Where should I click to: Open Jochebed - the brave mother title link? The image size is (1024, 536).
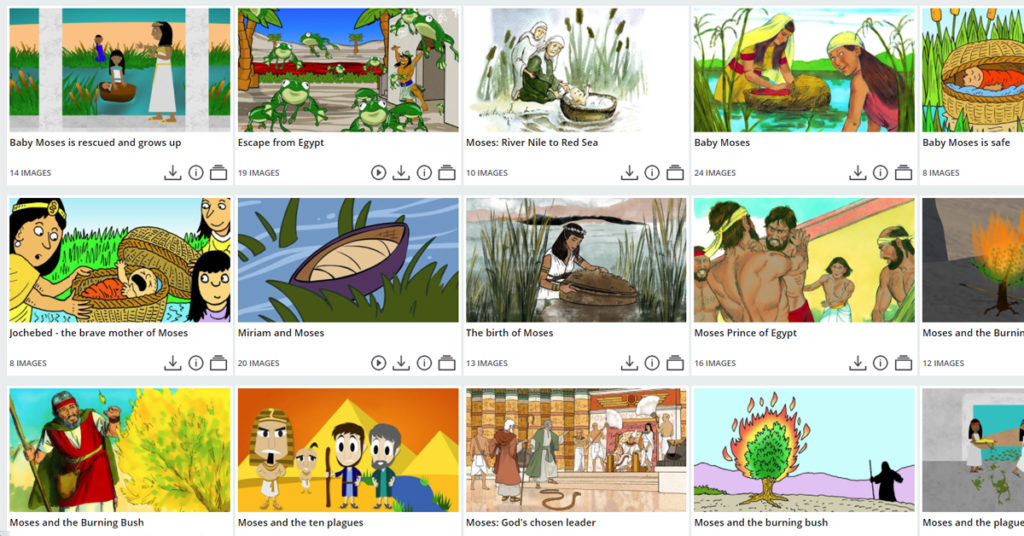(99, 332)
